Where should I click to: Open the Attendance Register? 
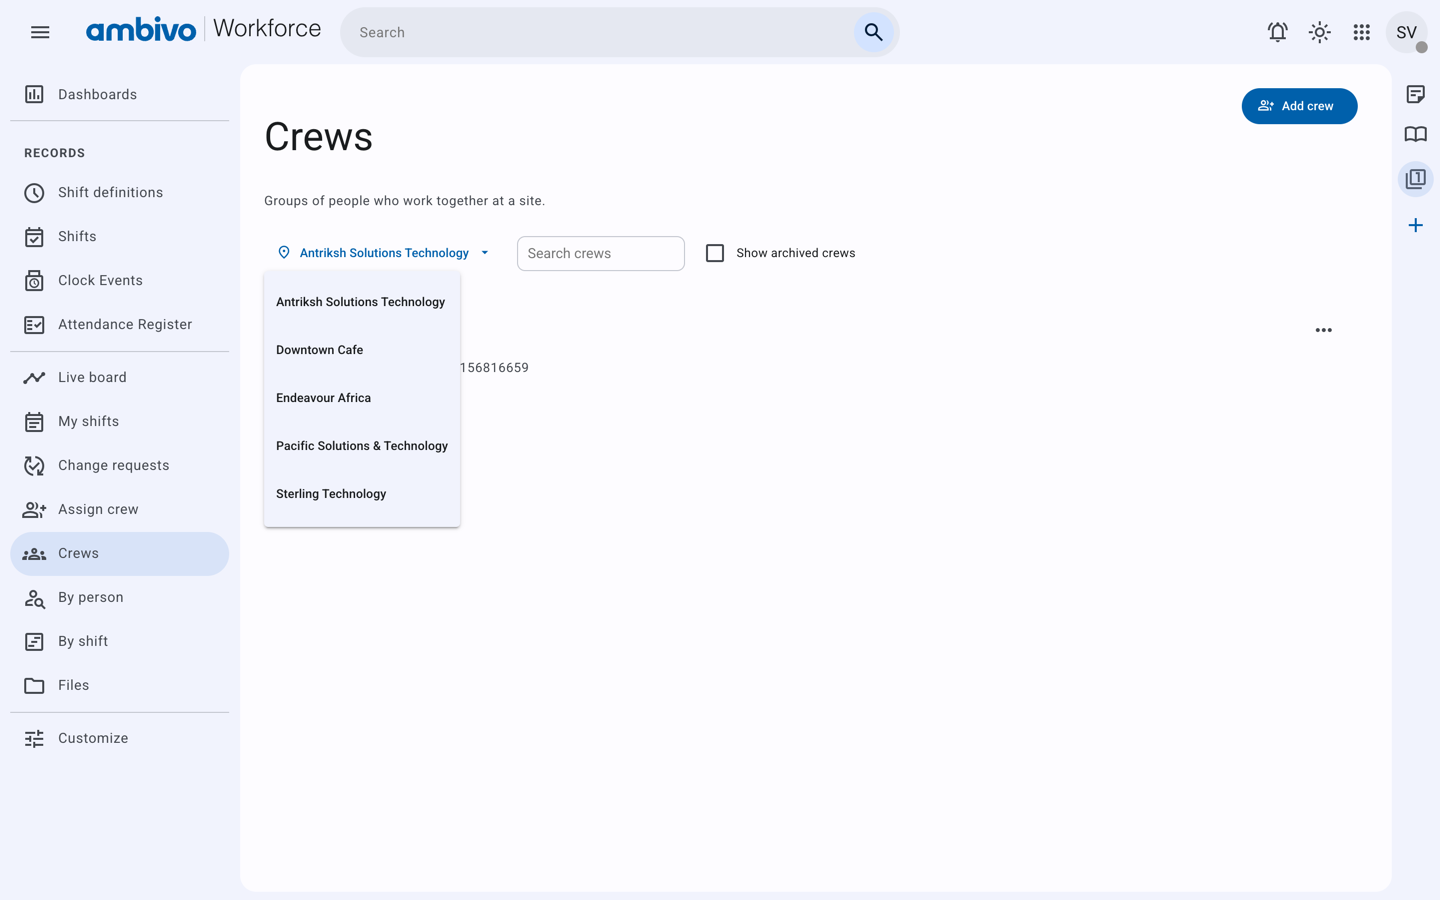(120, 324)
